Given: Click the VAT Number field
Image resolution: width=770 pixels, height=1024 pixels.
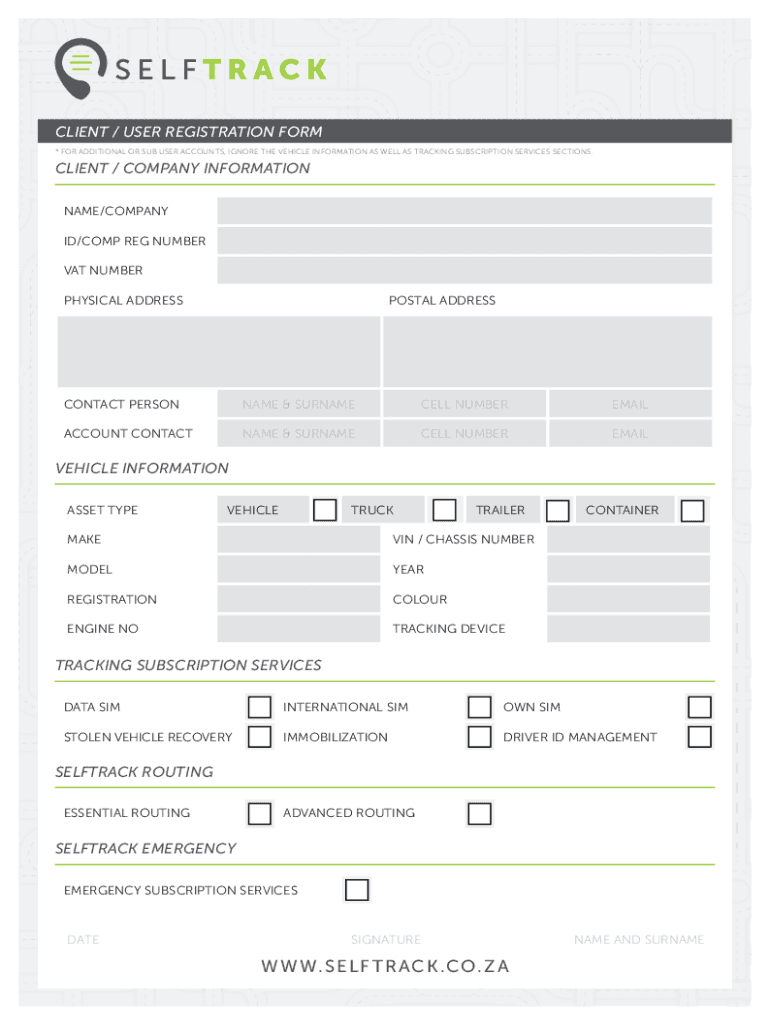Looking at the screenshot, I should pos(464,270).
